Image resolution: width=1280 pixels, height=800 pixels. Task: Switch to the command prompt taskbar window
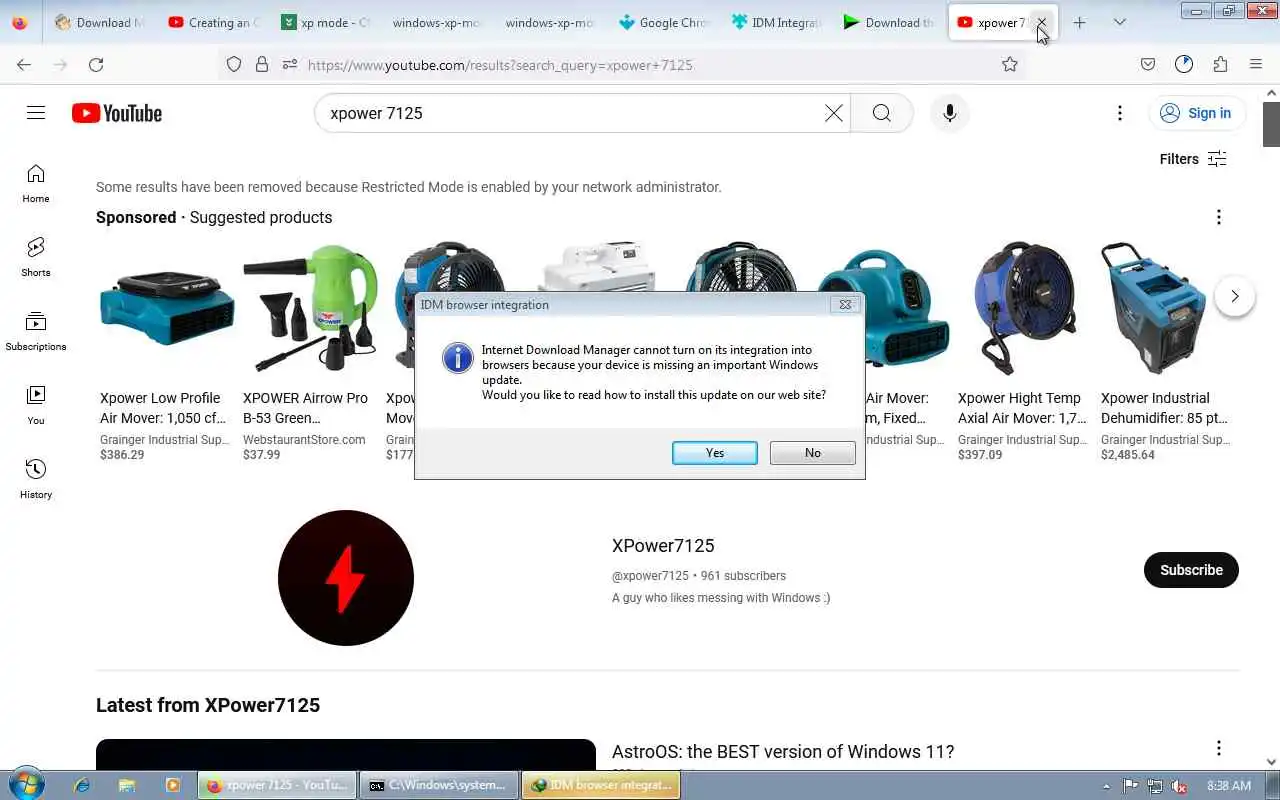pos(439,786)
